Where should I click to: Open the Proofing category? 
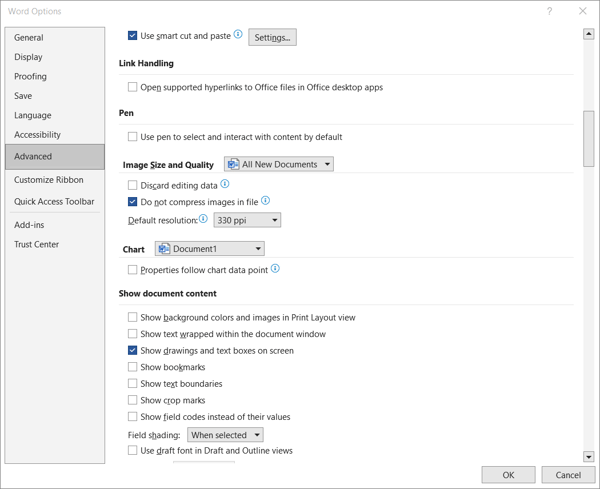(55, 77)
